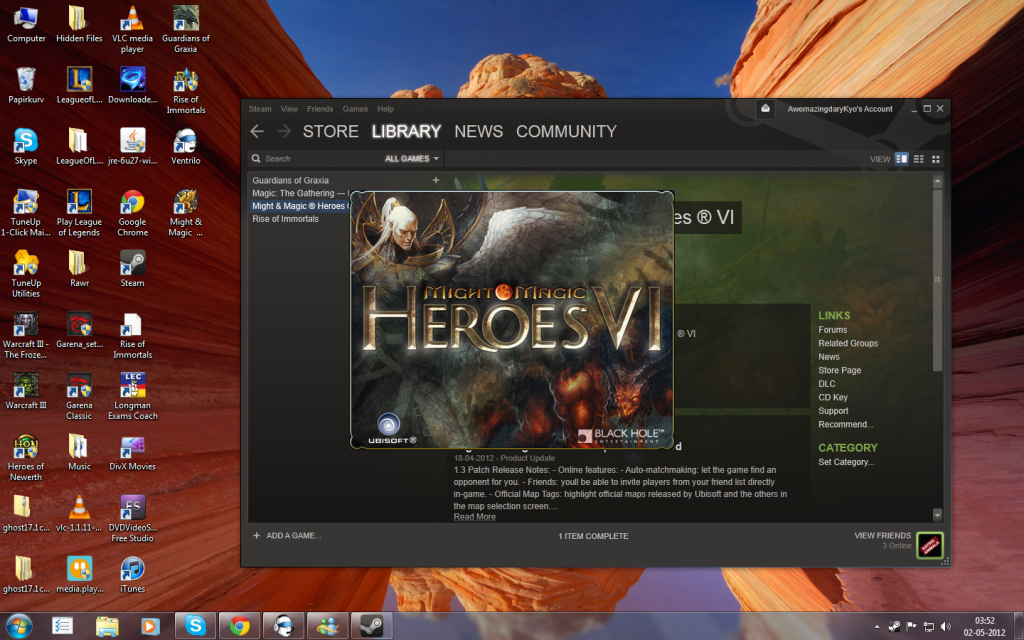Select the Heroes of Newerth desktop icon

pos(26,458)
